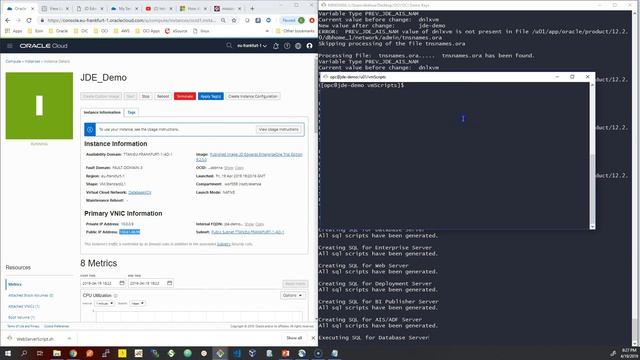The width and height of the screenshot is (640, 360).
Task: Open the user profile icon in Oracle header
Action: (x=309, y=46)
